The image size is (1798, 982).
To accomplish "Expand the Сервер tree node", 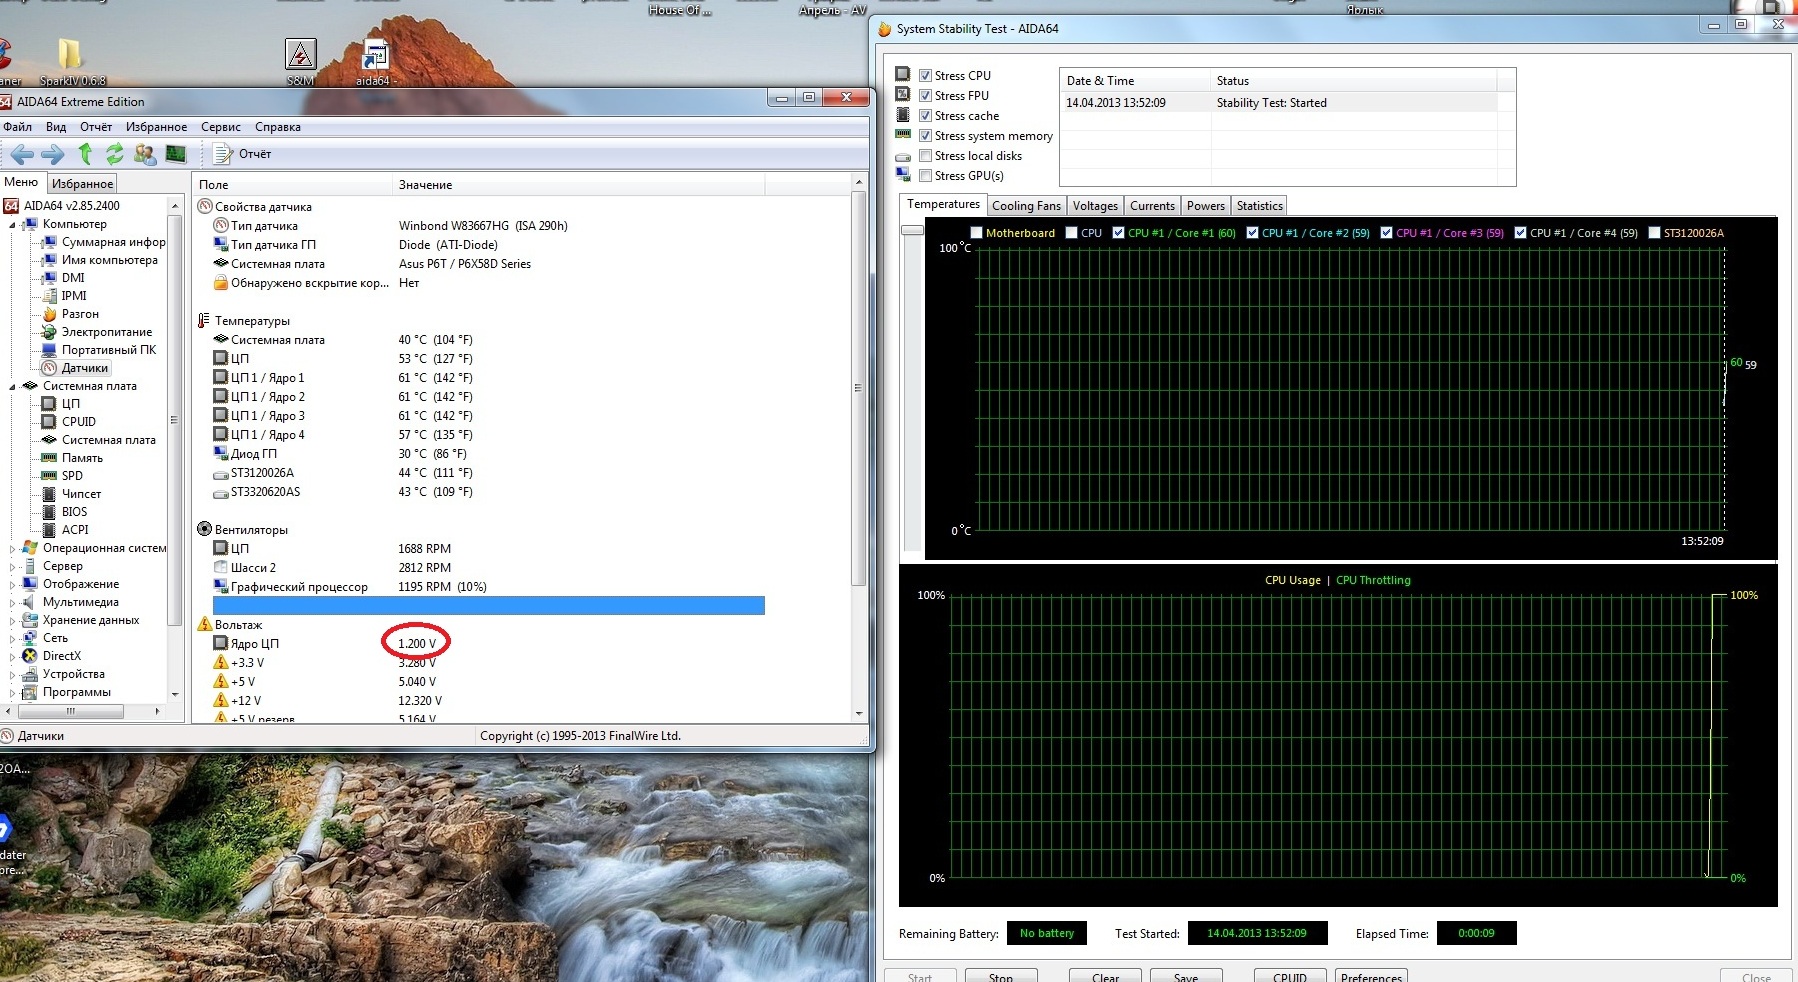I will click(x=13, y=567).
